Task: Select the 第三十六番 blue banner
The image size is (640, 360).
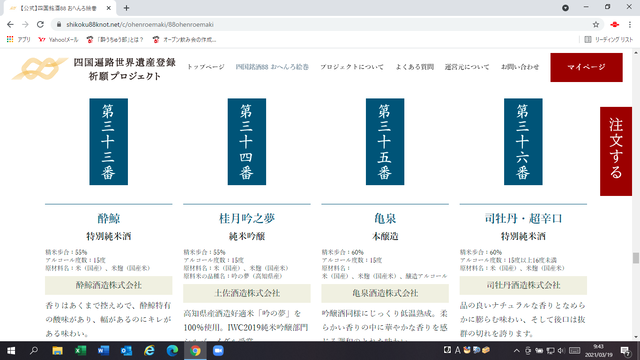Action: click(x=523, y=142)
